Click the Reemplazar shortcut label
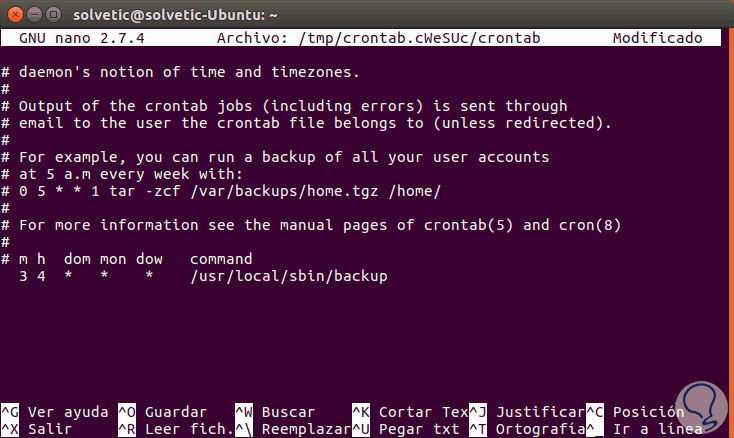The image size is (734, 438). click(302, 429)
